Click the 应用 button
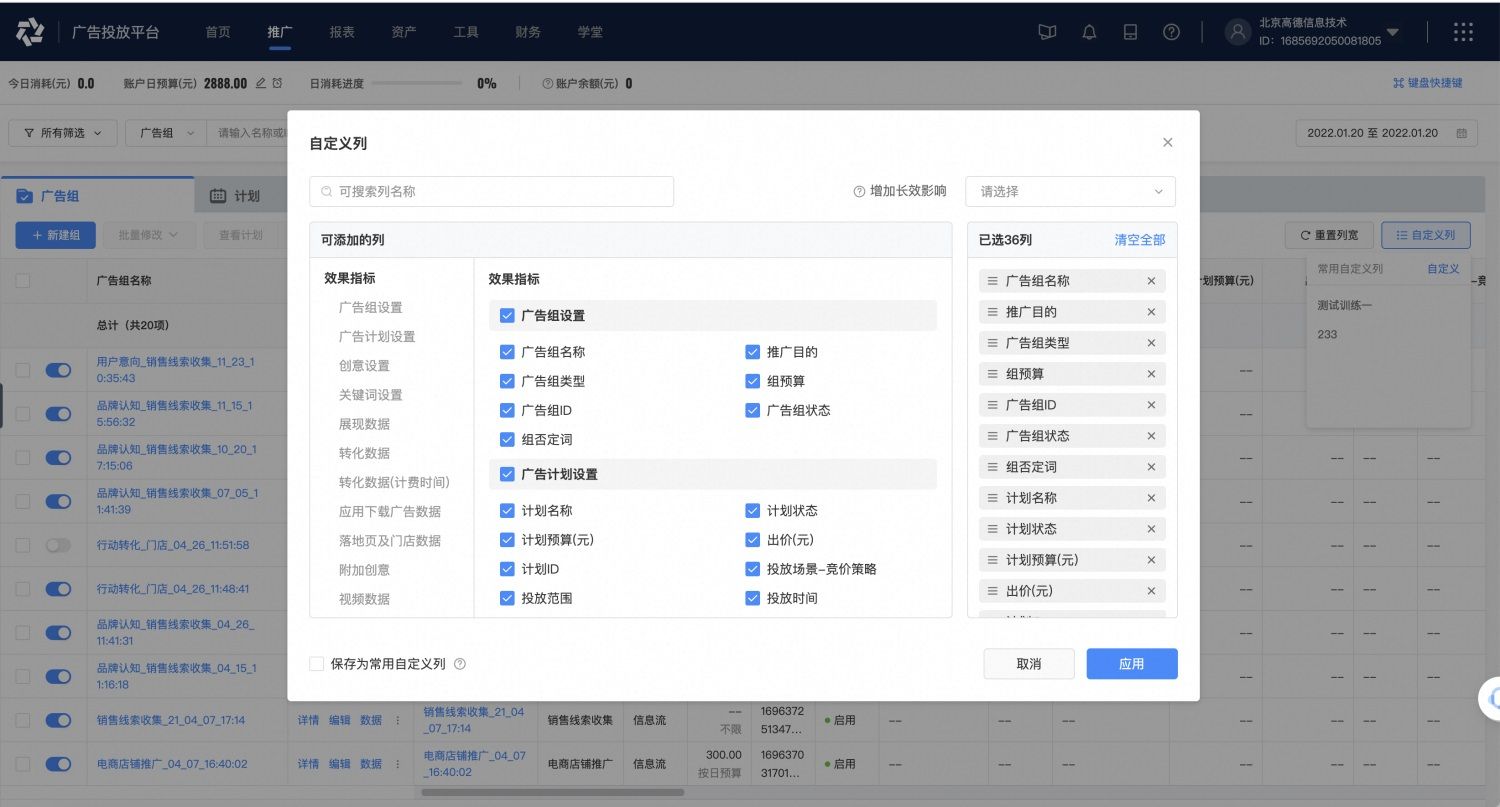This screenshot has width=1500, height=807. pyautogui.click(x=1132, y=664)
